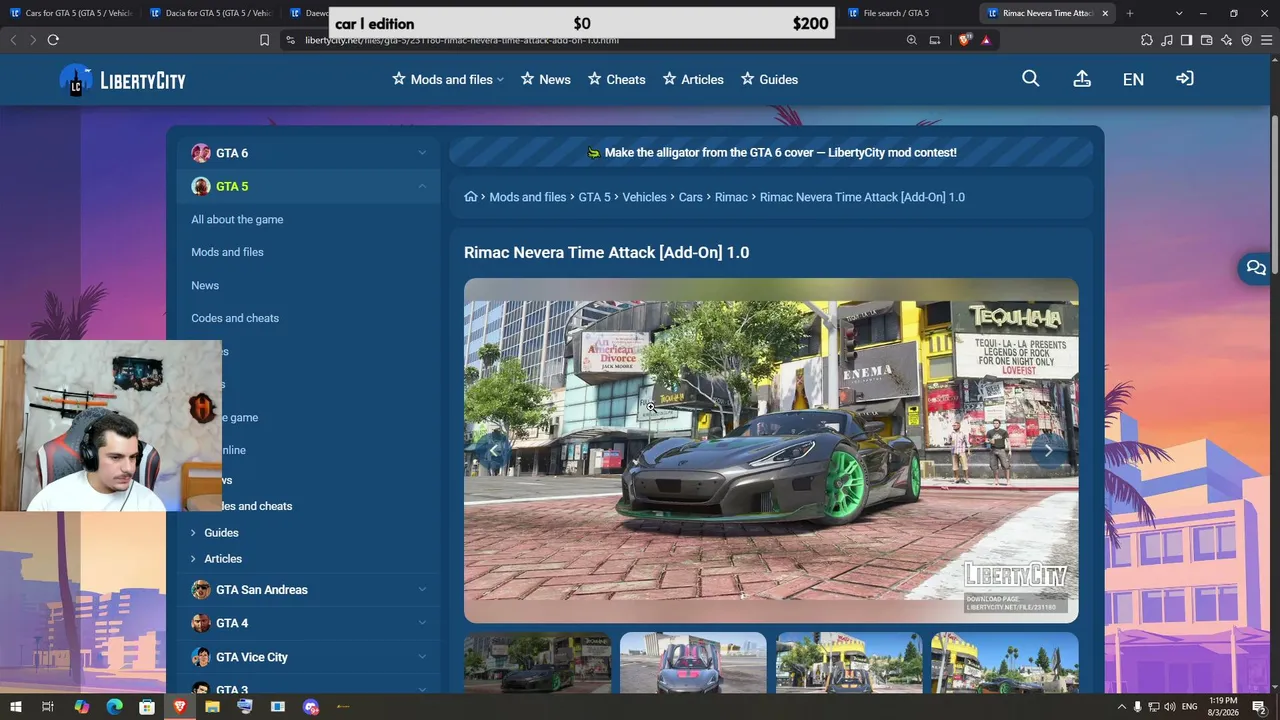Open the Articles menu item in header
1280x720 pixels.
coord(693,79)
